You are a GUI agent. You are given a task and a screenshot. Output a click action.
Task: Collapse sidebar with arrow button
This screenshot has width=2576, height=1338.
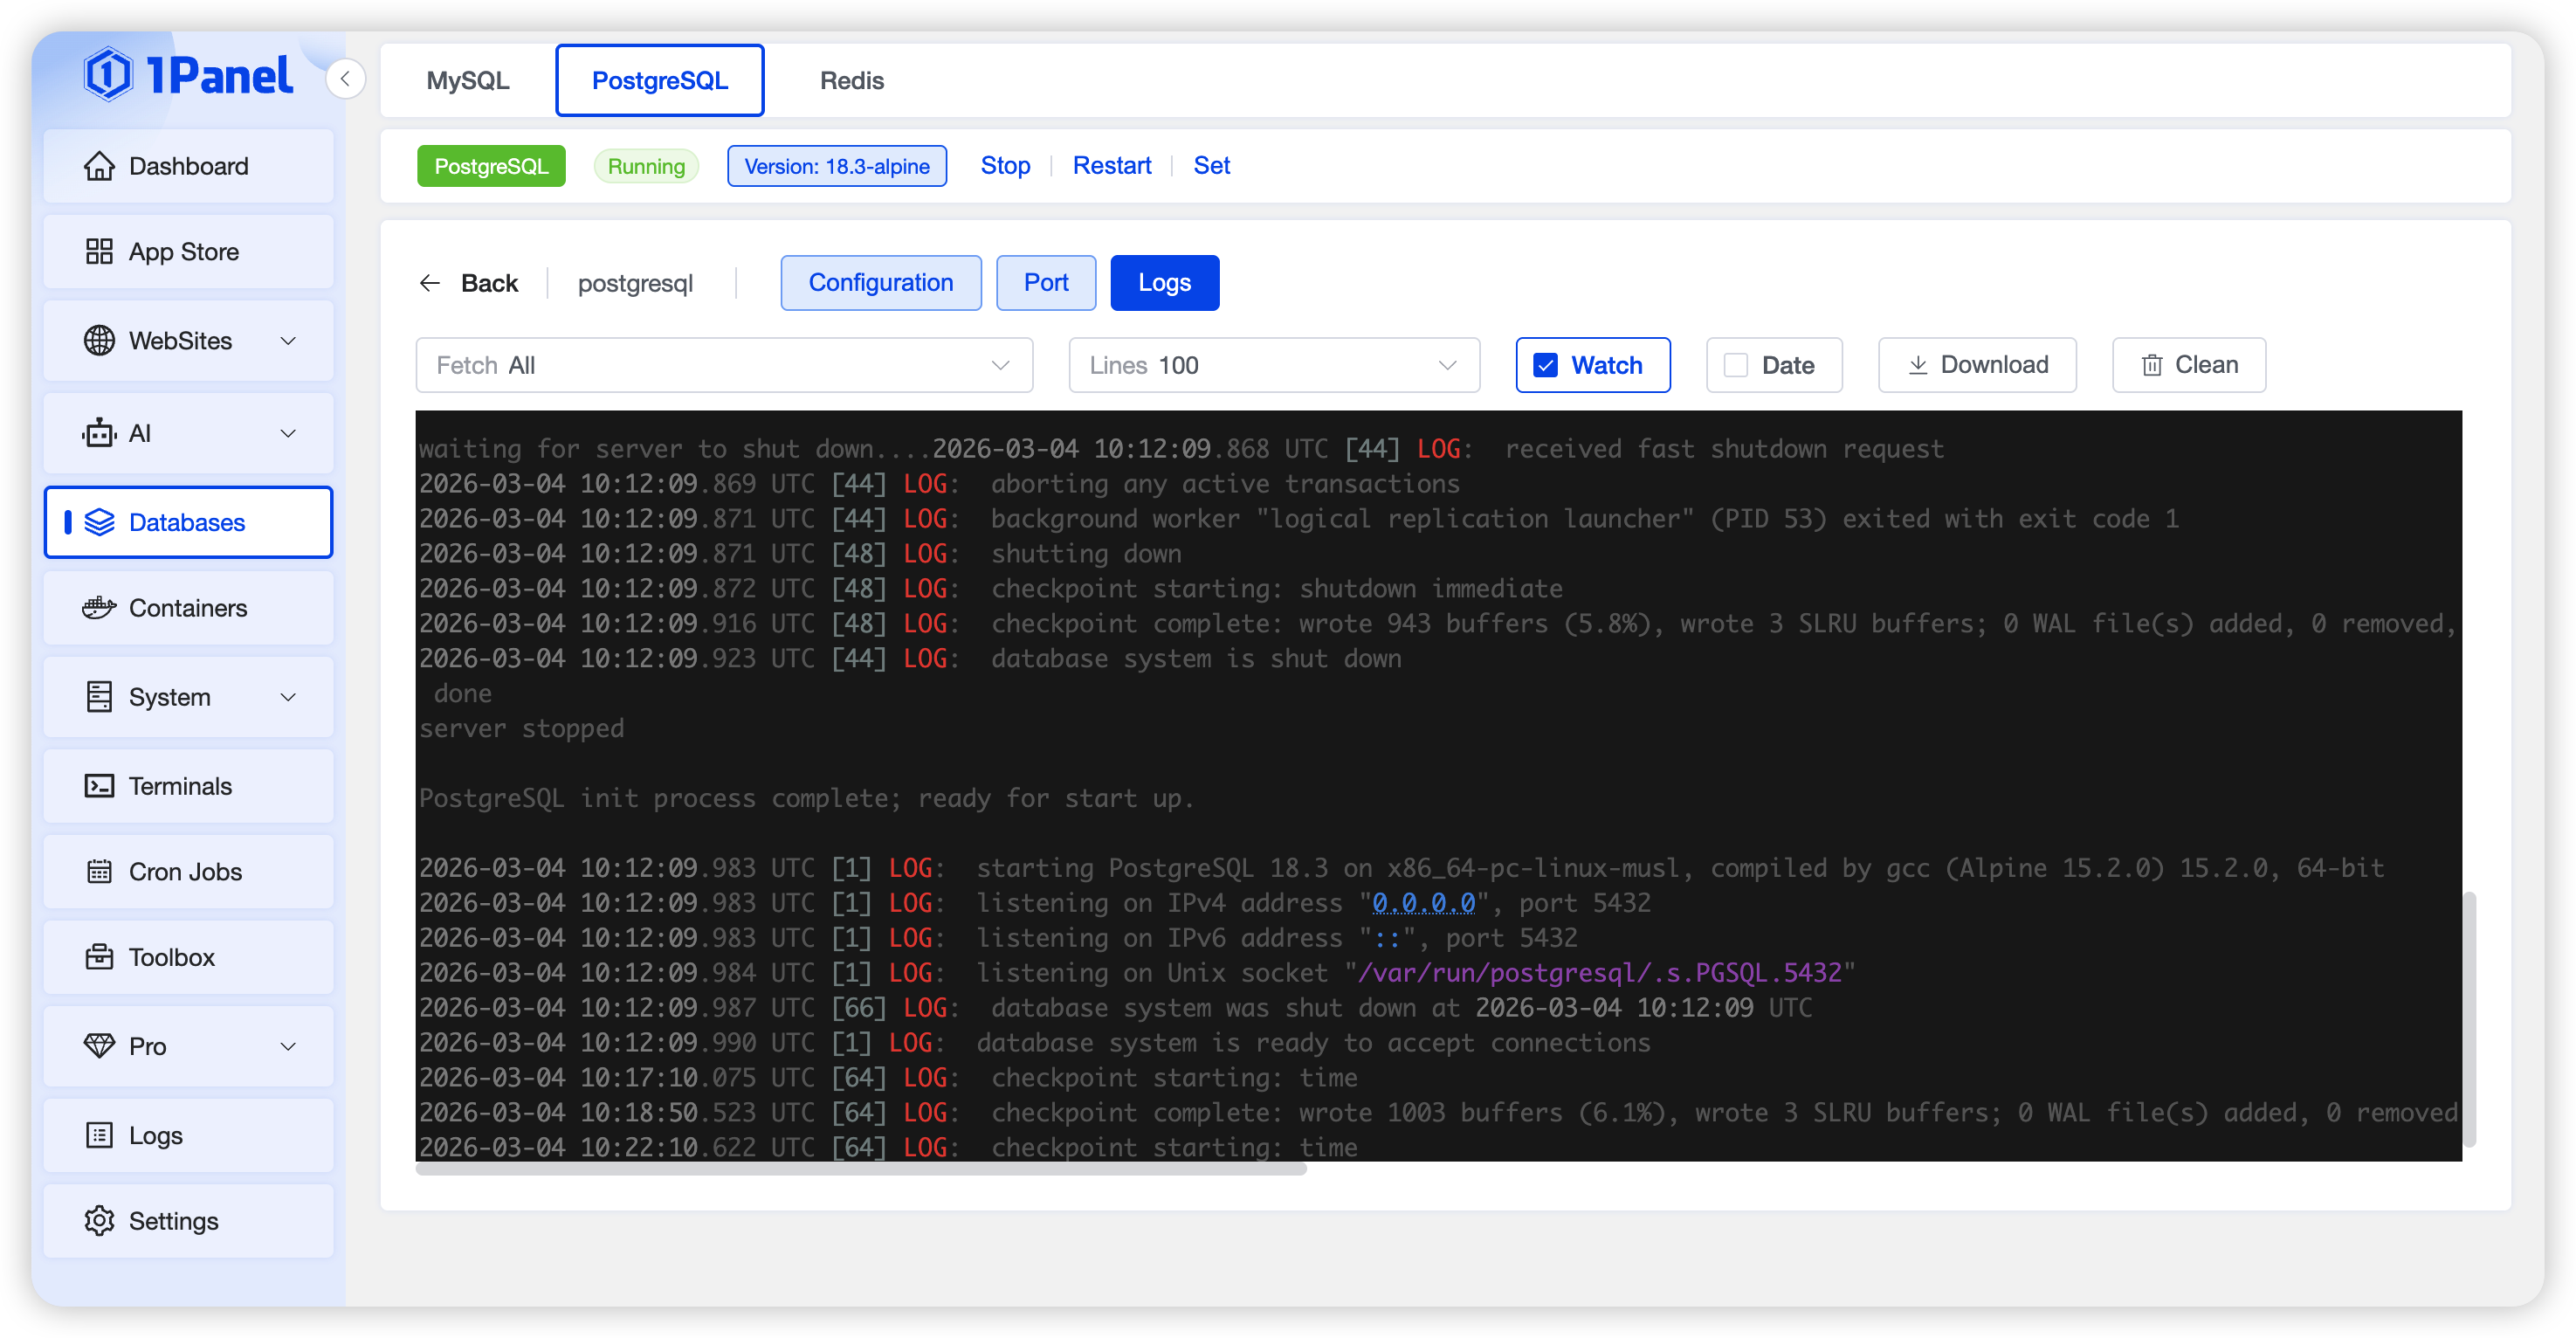[345, 79]
